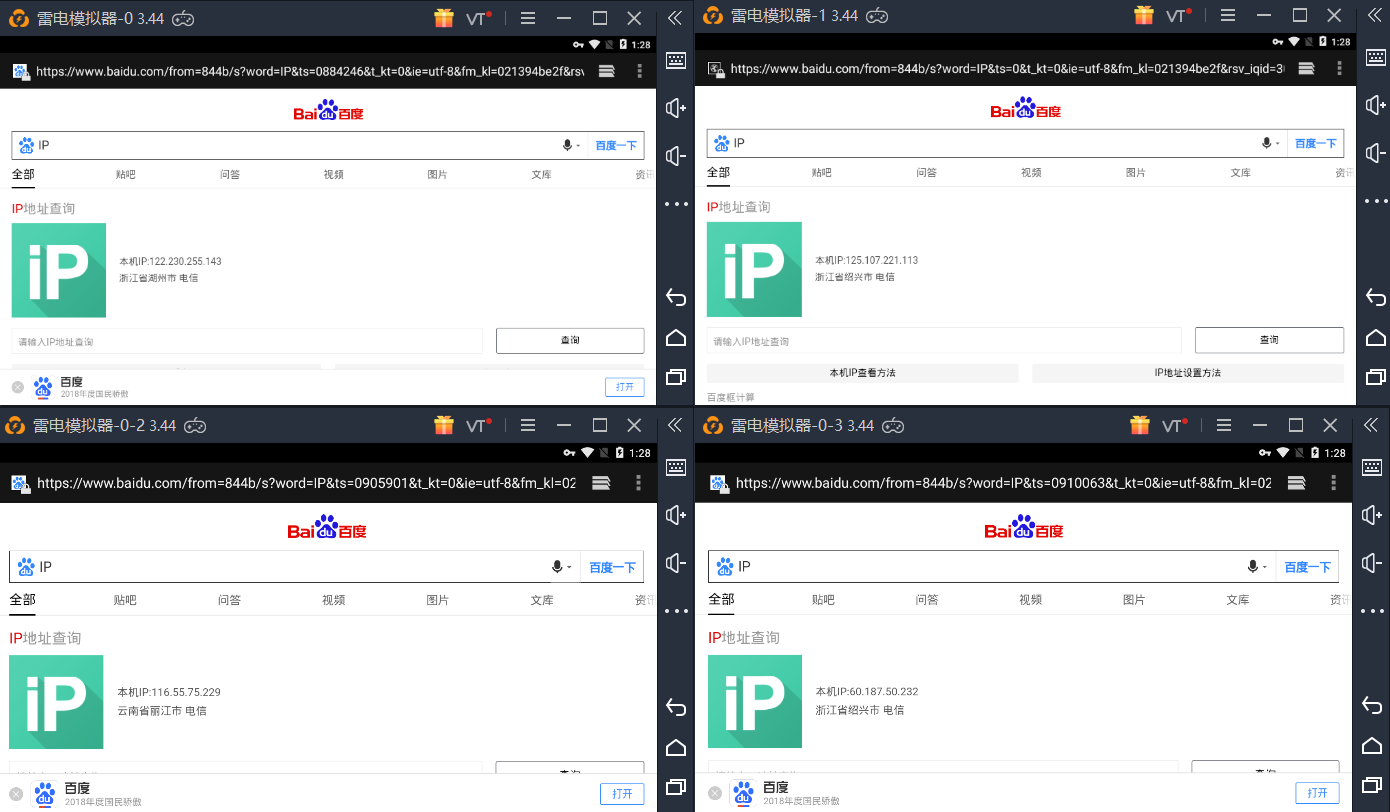Click URL address bar in 雷电模拟器-0-2
1390x812 pixels.
[x=306, y=483]
